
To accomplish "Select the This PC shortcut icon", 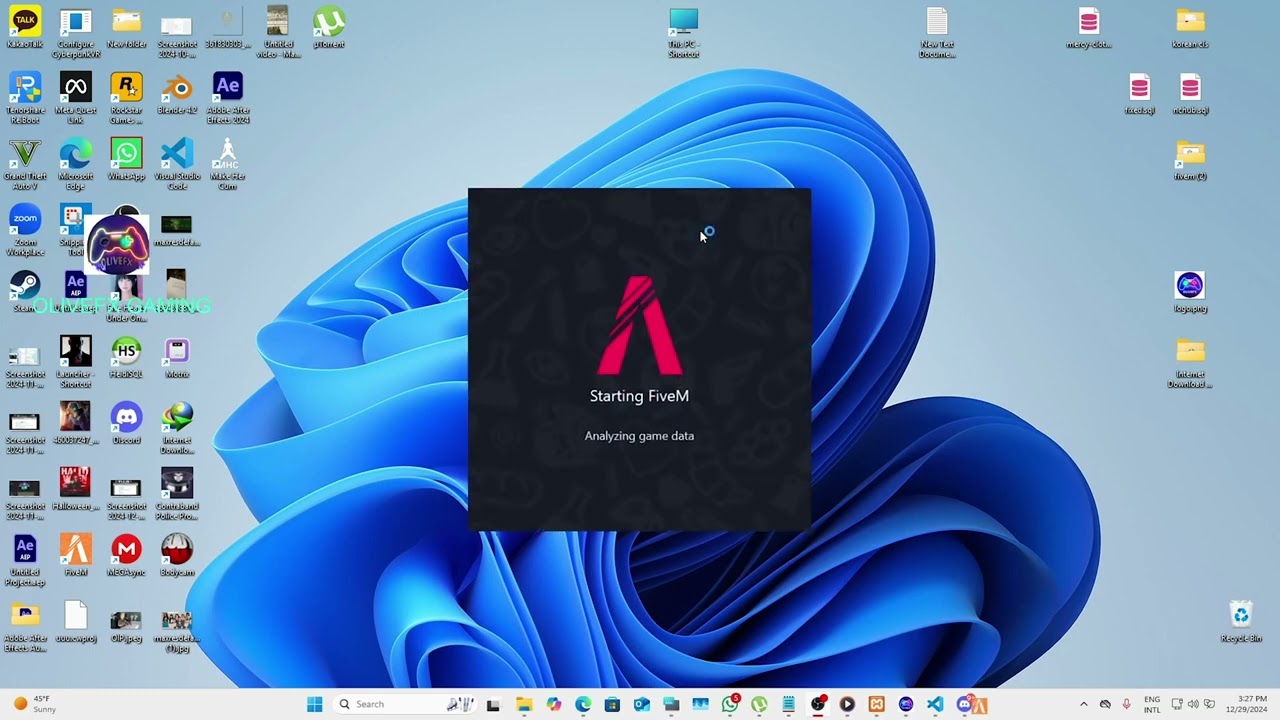I will [x=684, y=32].
